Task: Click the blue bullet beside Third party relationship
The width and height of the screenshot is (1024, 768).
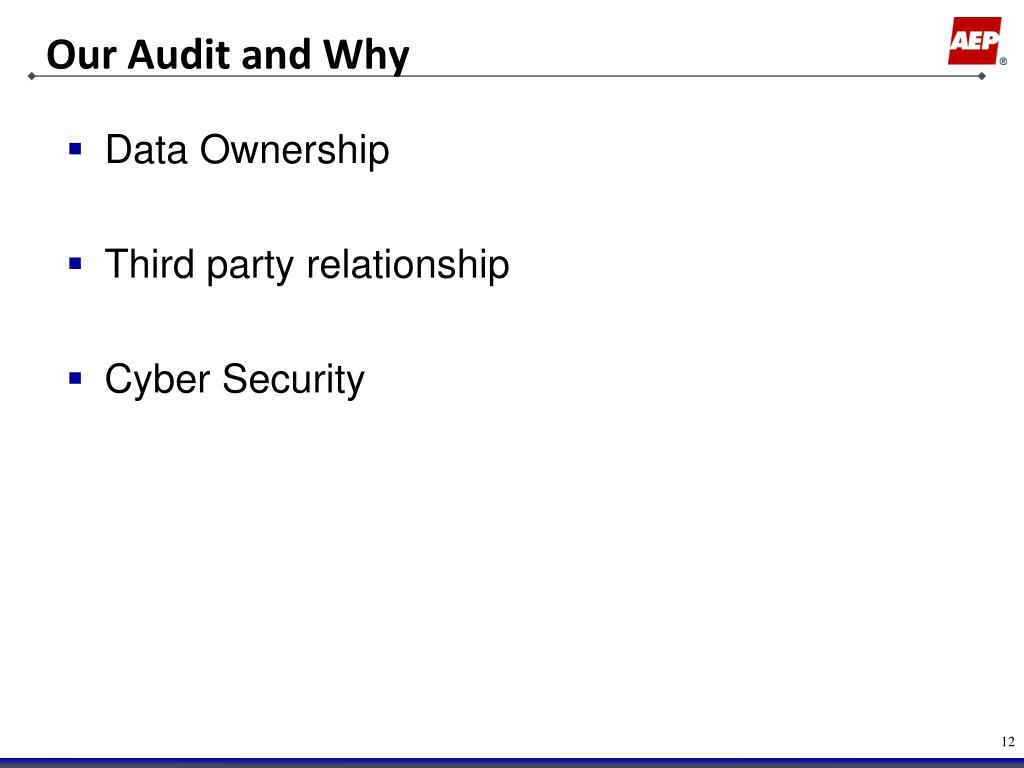Action: tap(76, 264)
